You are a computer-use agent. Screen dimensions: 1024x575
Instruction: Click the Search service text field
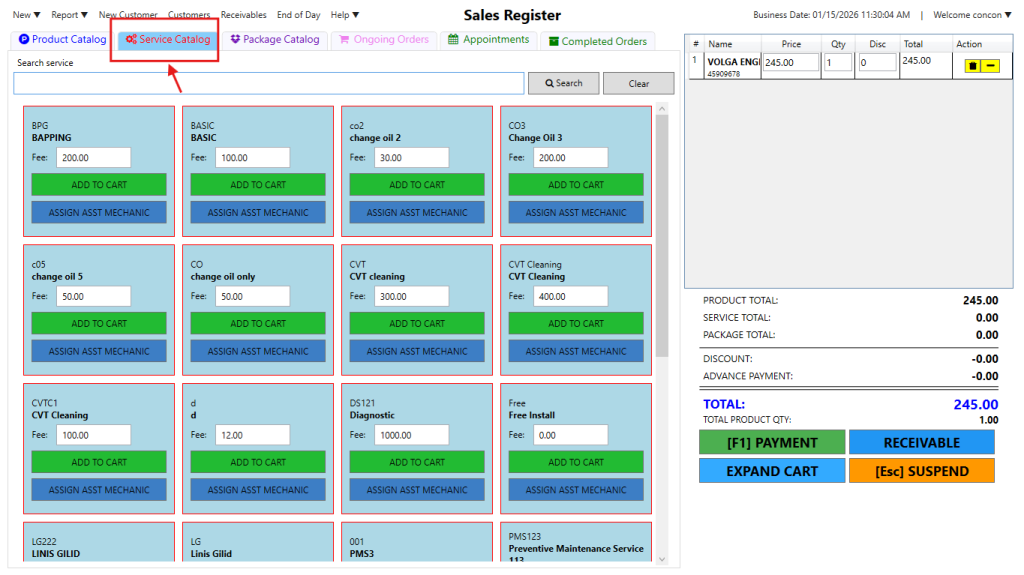coord(269,83)
